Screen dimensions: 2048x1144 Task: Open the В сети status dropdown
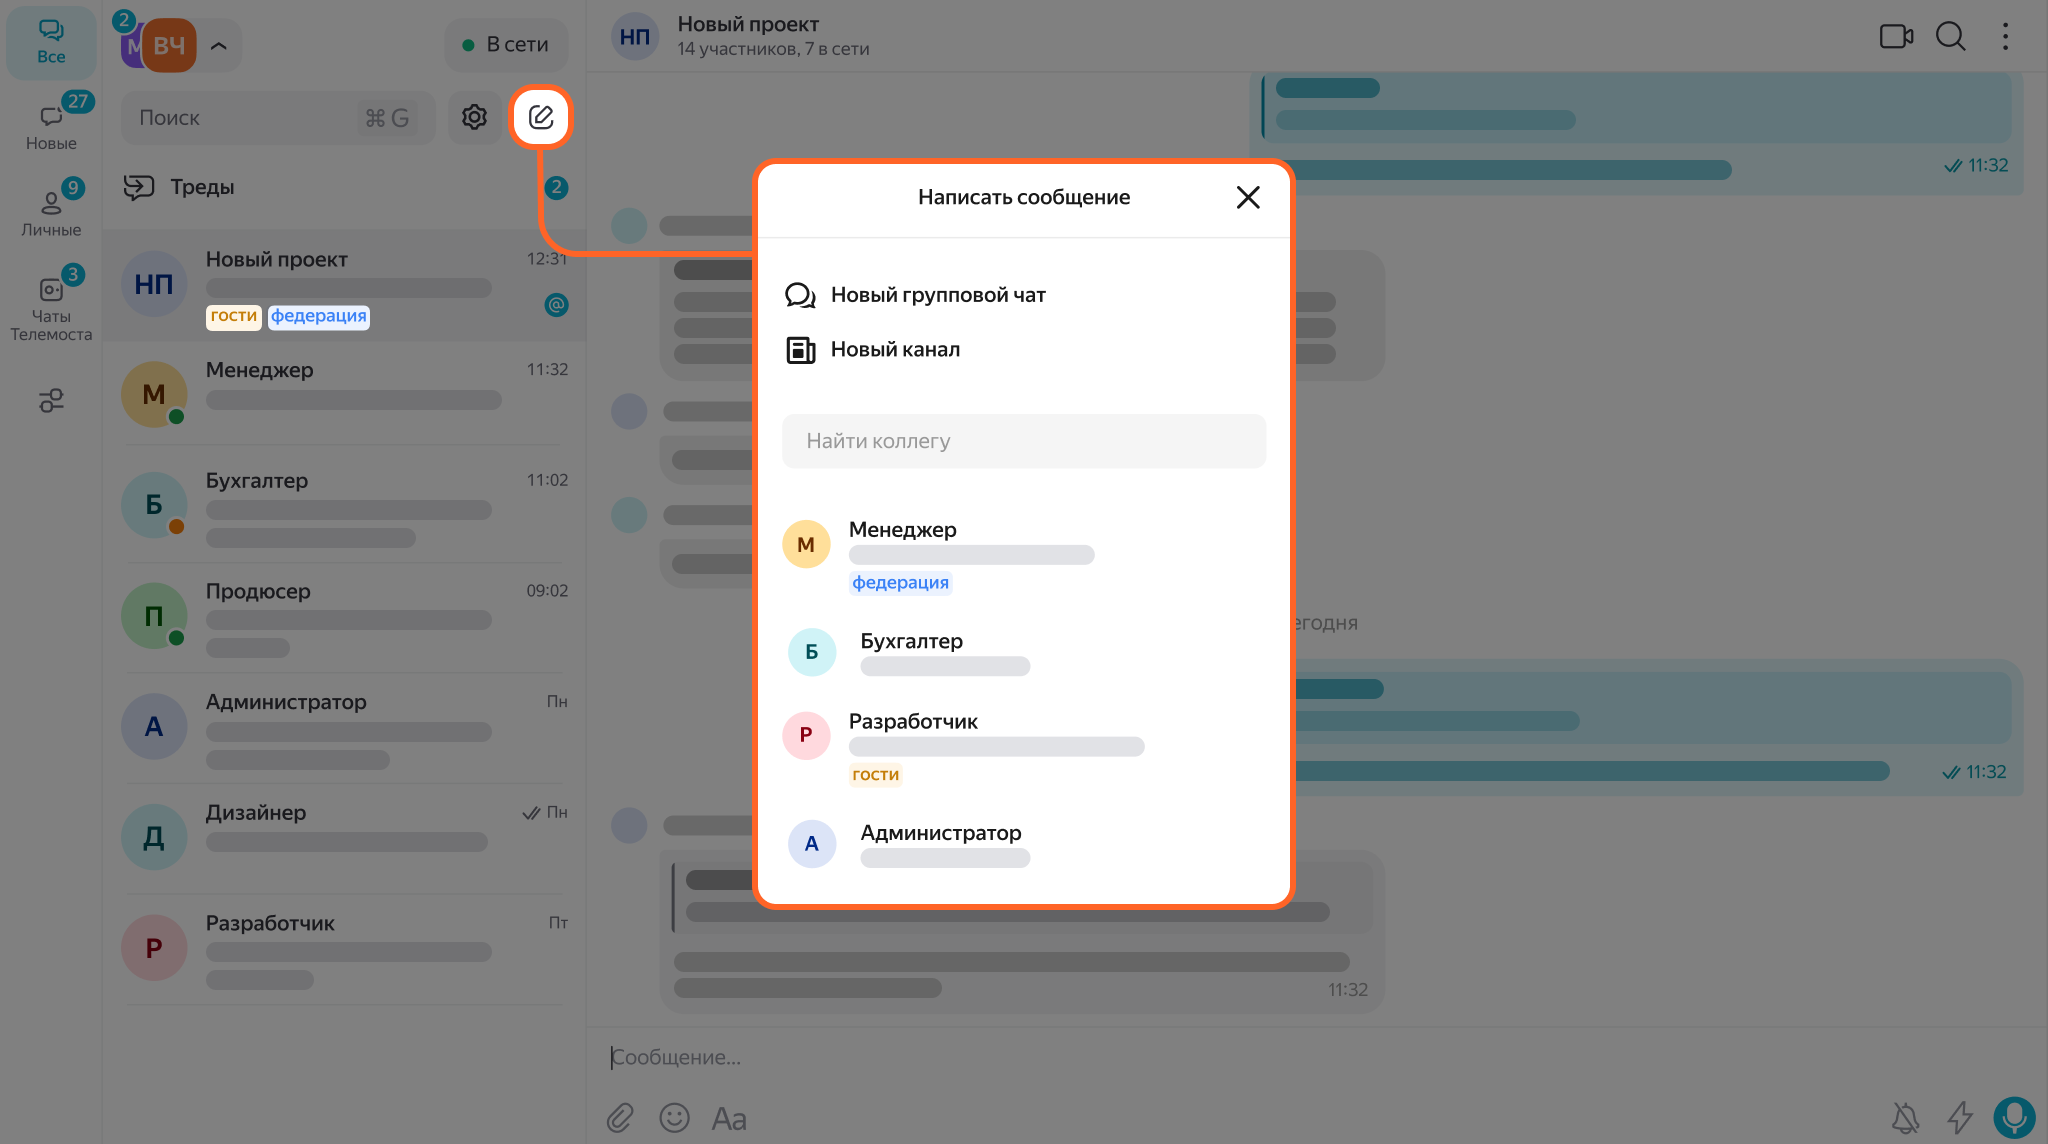coord(506,45)
